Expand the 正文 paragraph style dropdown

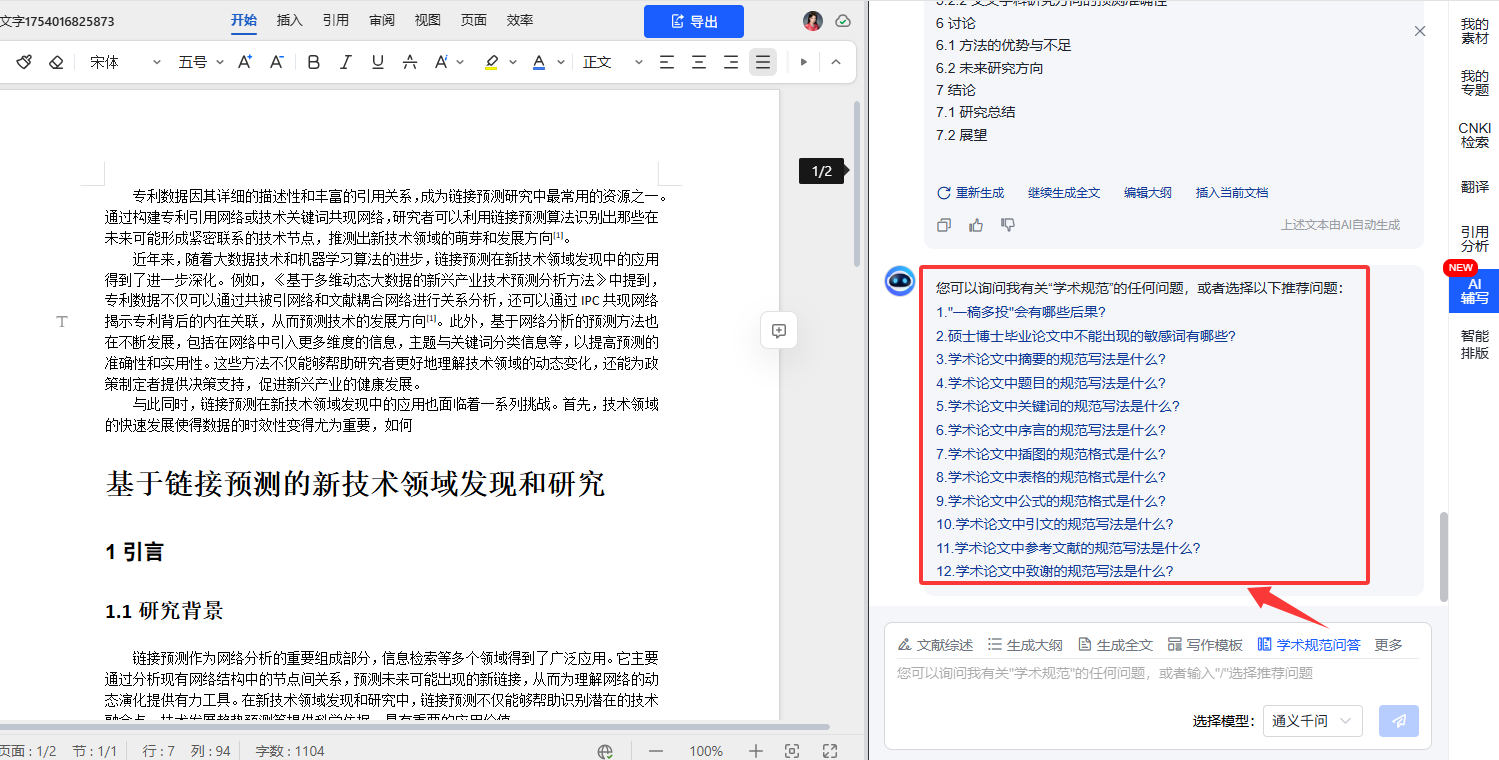[613, 62]
